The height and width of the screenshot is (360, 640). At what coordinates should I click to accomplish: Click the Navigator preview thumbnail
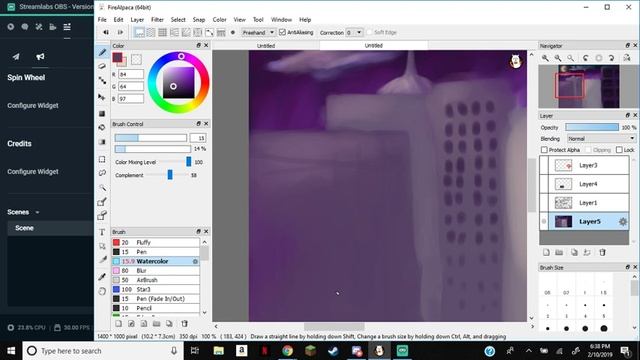point(588,86)
